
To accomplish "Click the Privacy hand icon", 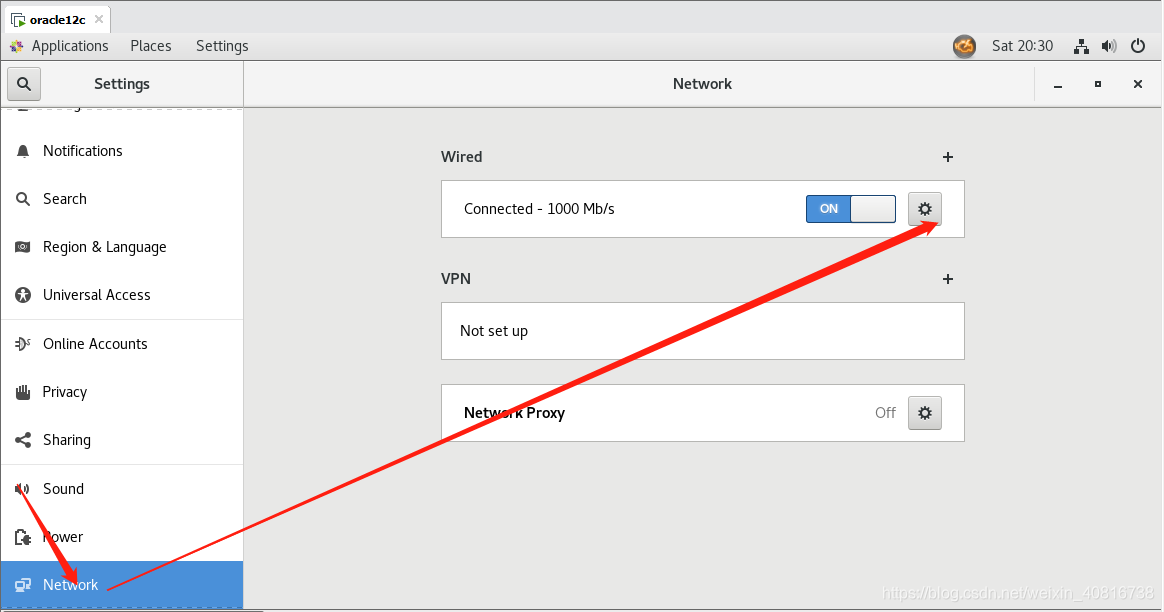I will click(x=23, y=392).
